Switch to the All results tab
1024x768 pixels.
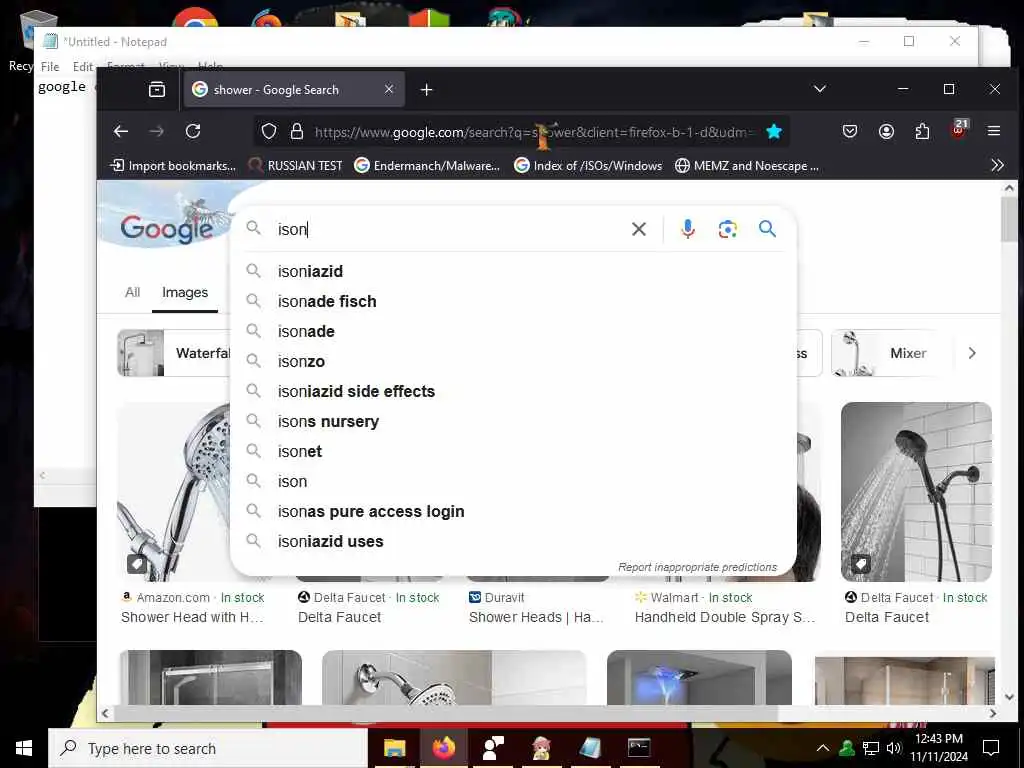click(133, 292)
